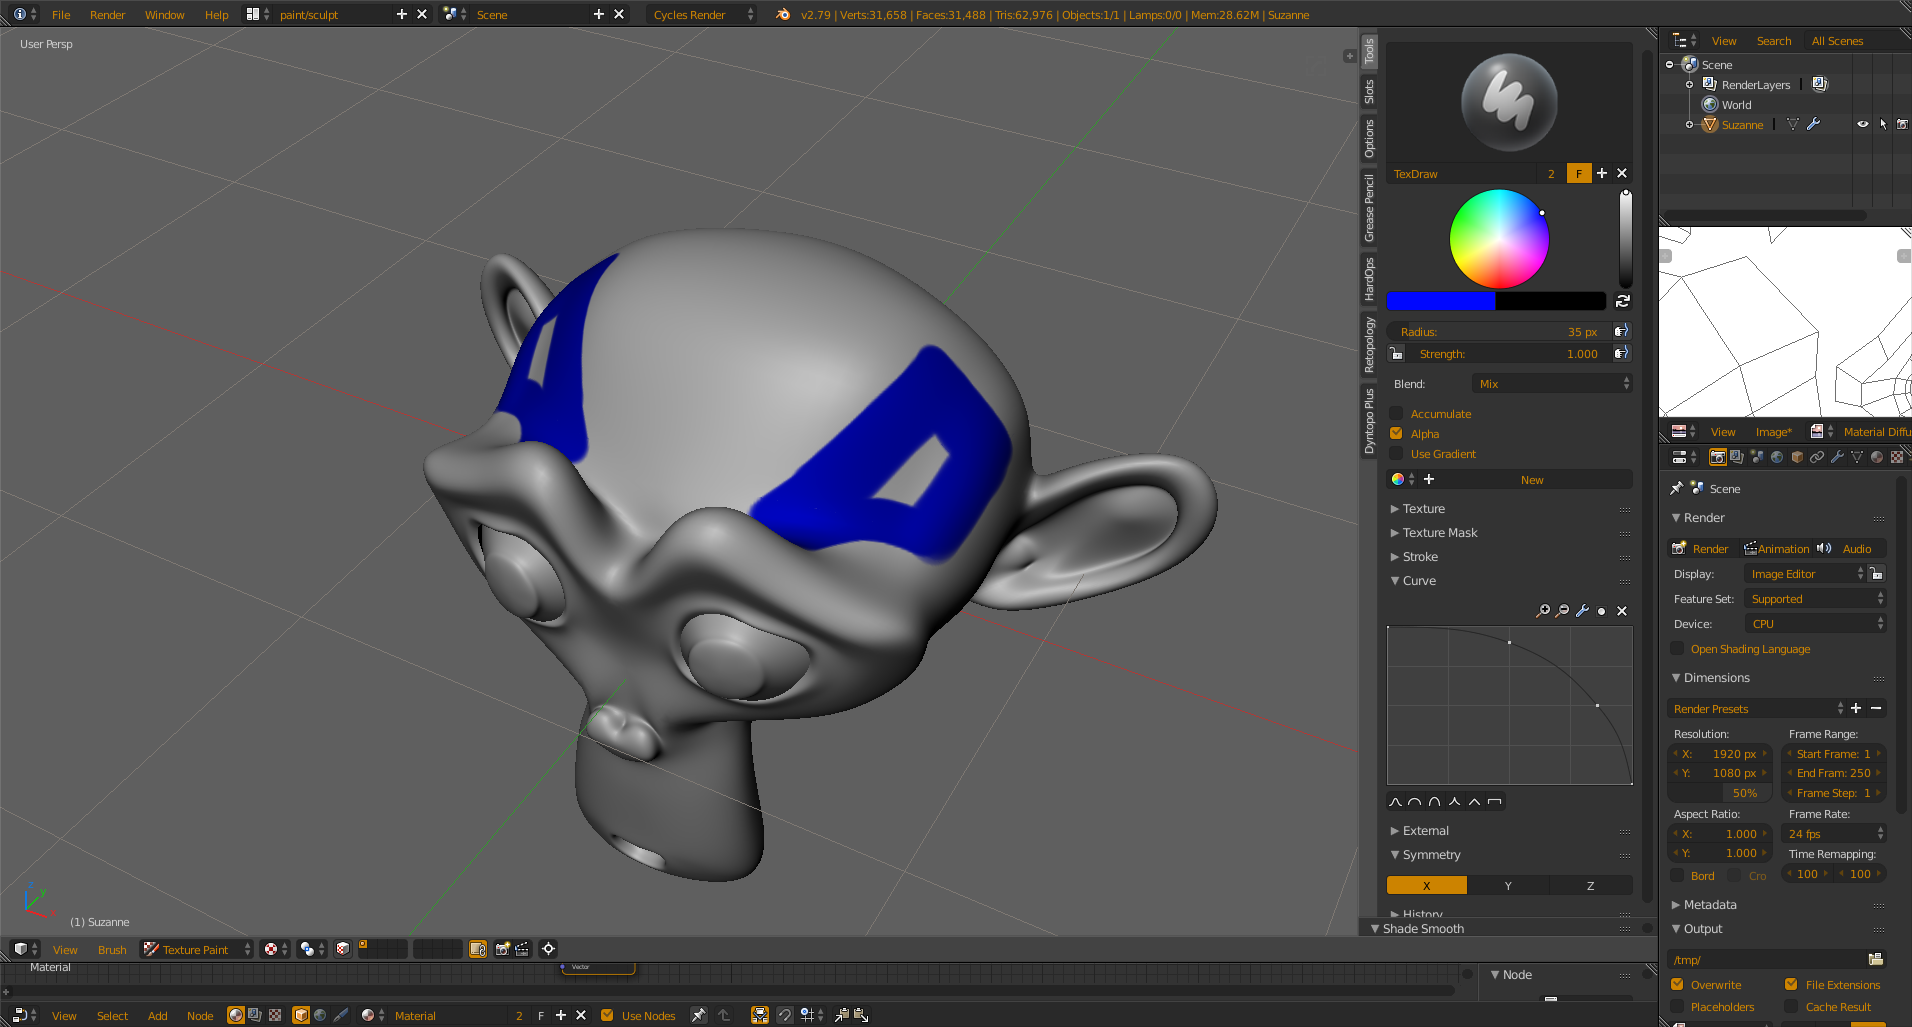Open the Texture Paint mode dropdown

(197, 949)
